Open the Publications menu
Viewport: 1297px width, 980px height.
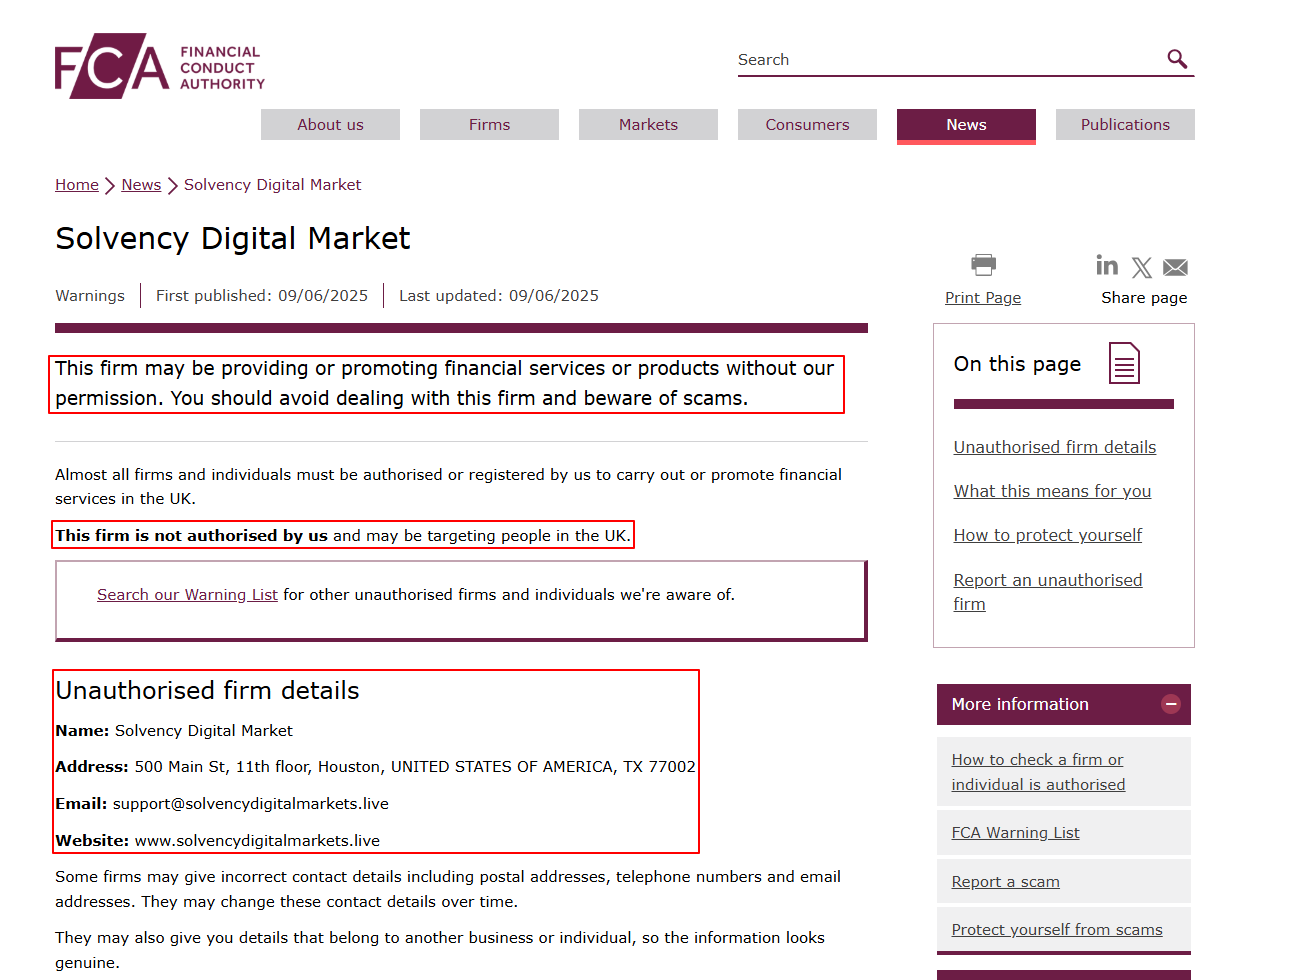pos(1125,125)
